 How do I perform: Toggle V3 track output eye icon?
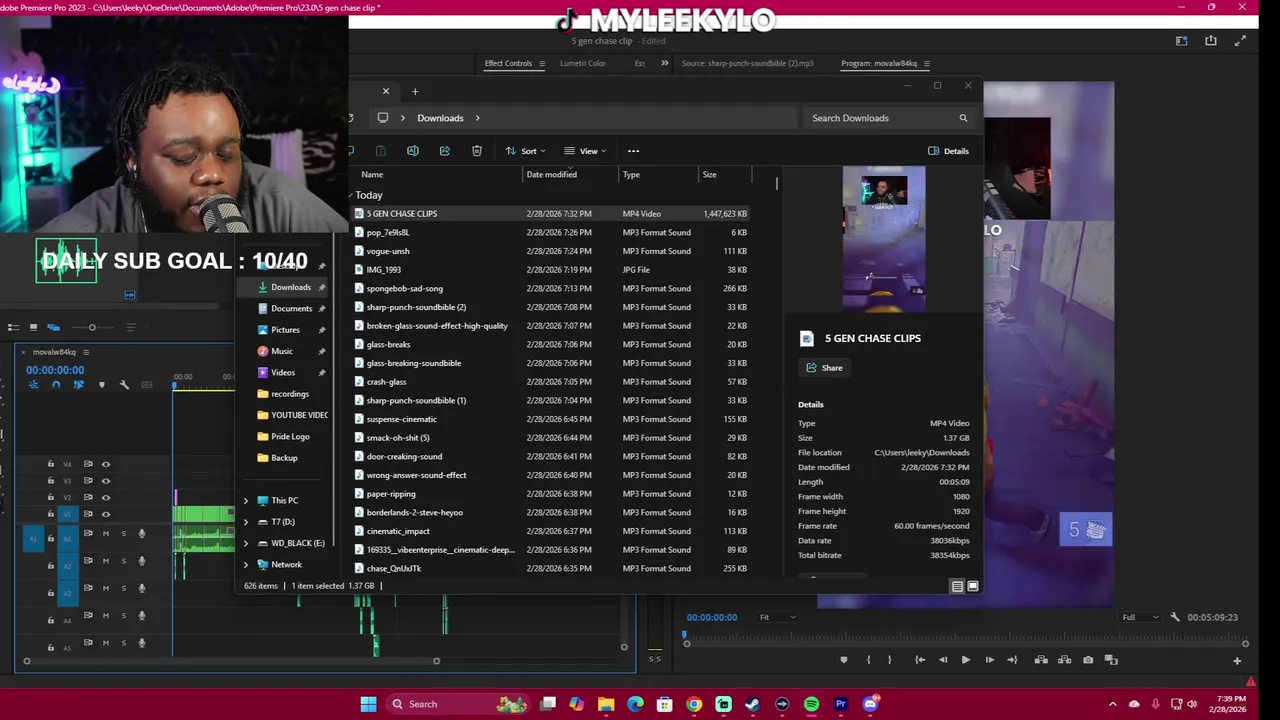point(105,481)
